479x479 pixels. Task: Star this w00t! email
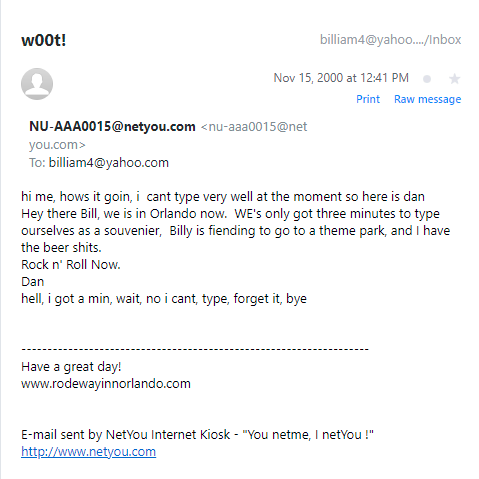(454, 79)
